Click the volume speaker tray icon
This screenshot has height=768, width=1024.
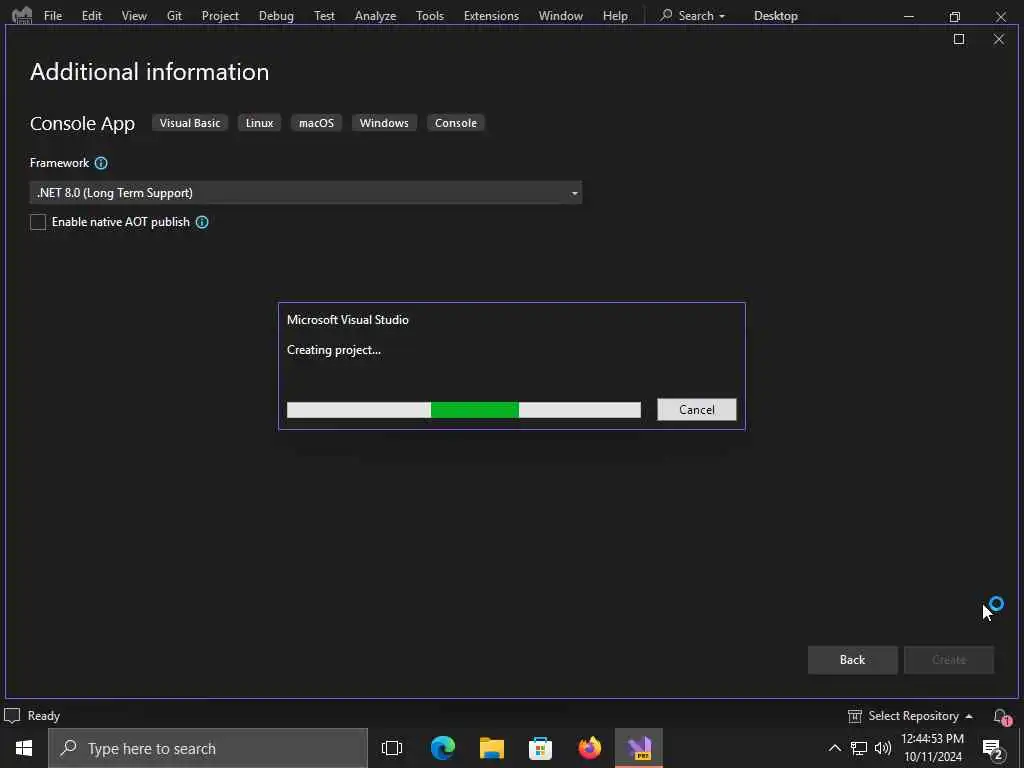883,748
